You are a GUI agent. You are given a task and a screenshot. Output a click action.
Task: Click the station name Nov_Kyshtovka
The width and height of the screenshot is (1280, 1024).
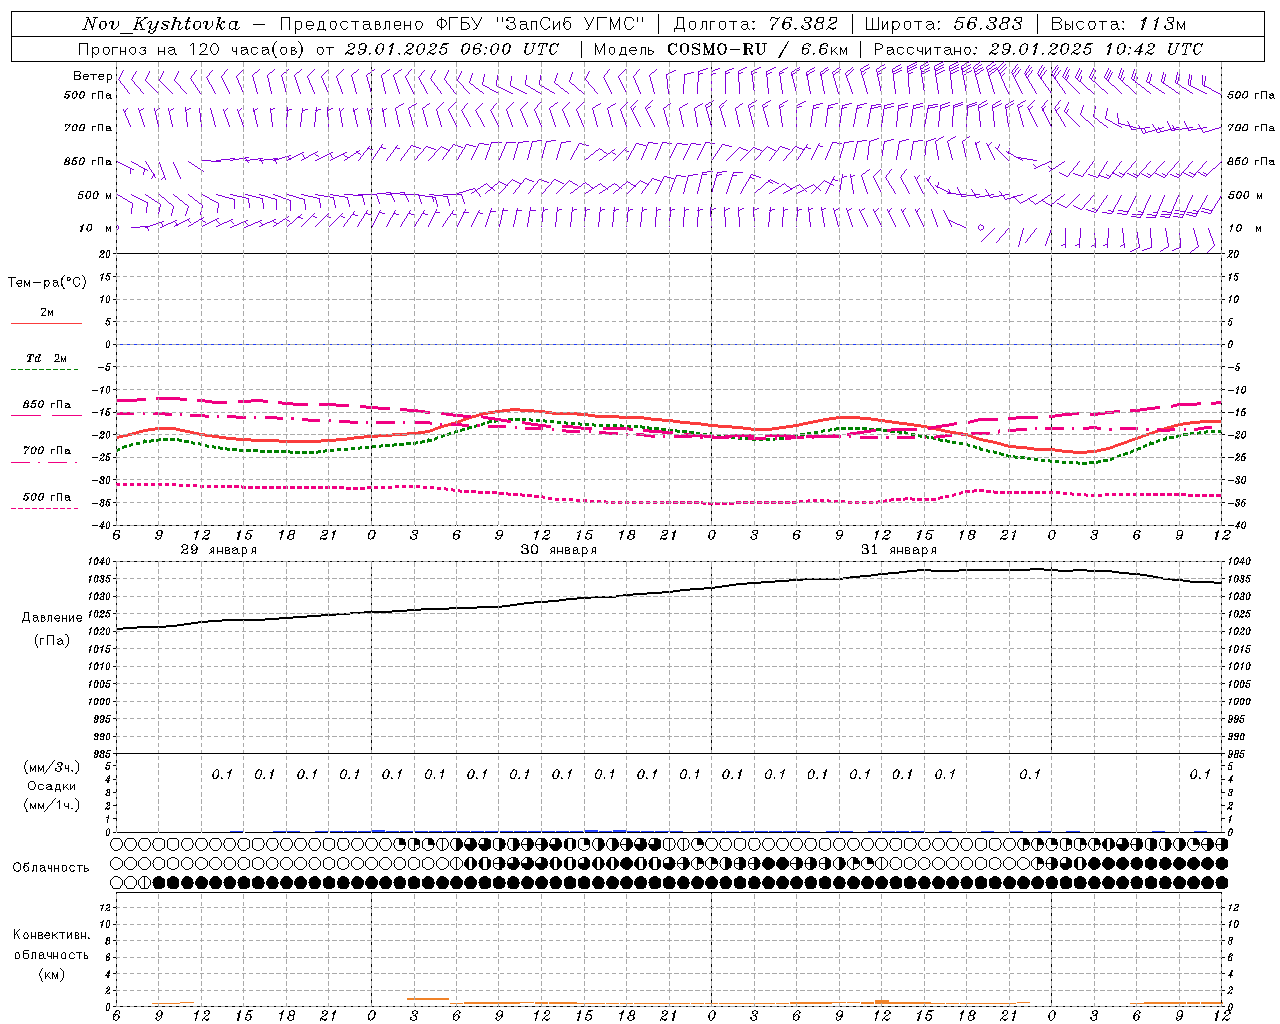(161, 24)
